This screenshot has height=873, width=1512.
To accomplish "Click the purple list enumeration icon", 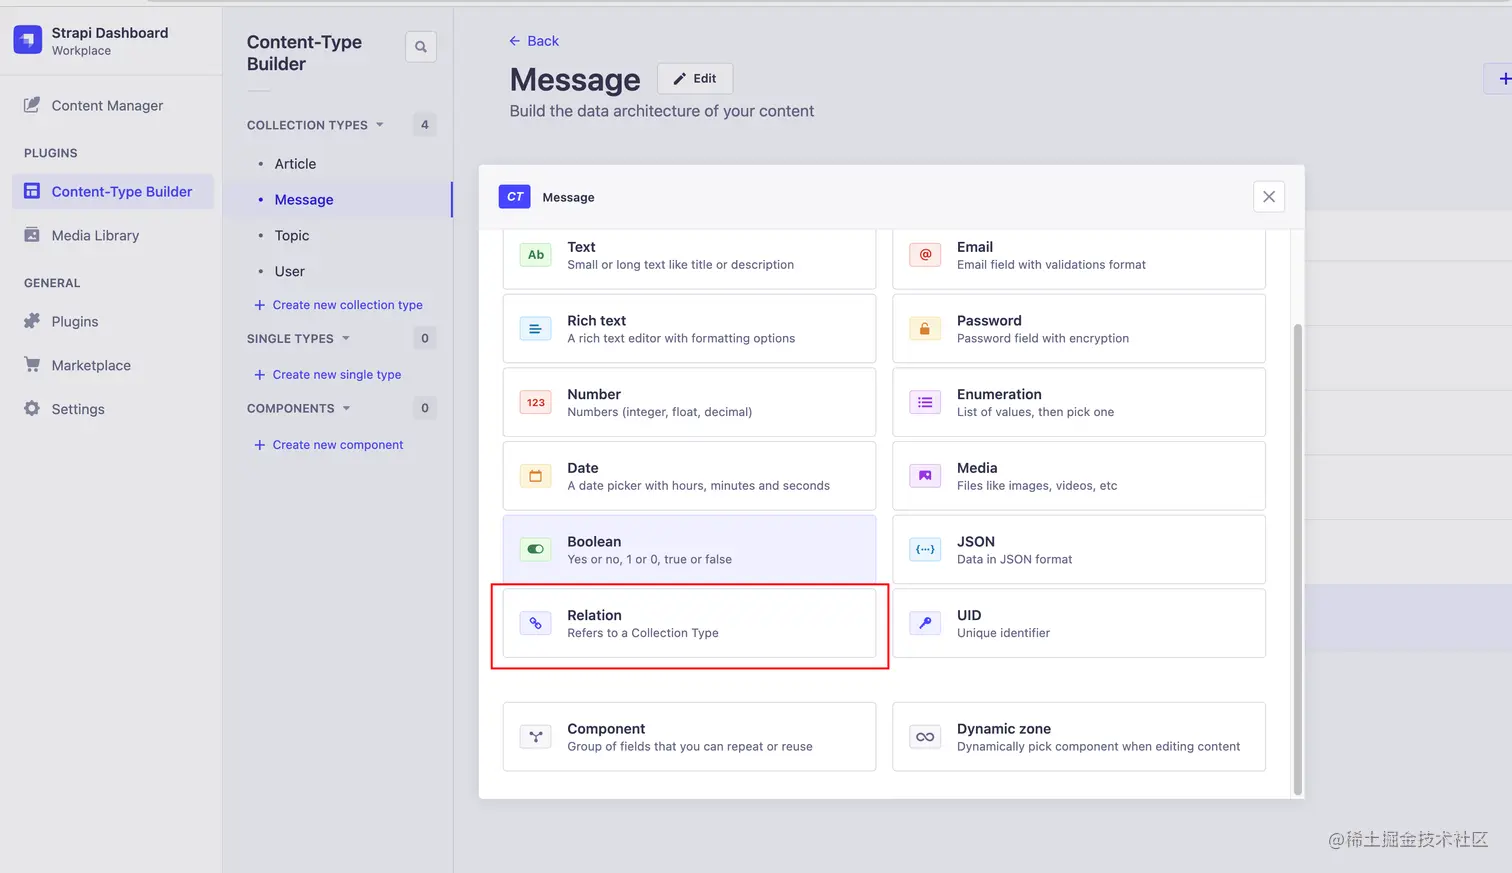I will (x=925, y=402).
